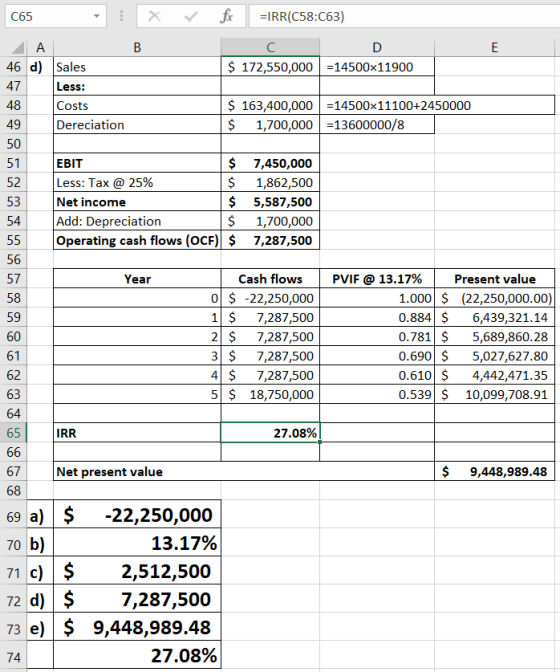Viewport: 560px width, 672px height.
Task: Click the Present value table header
Action: click(x=494, y=279)
